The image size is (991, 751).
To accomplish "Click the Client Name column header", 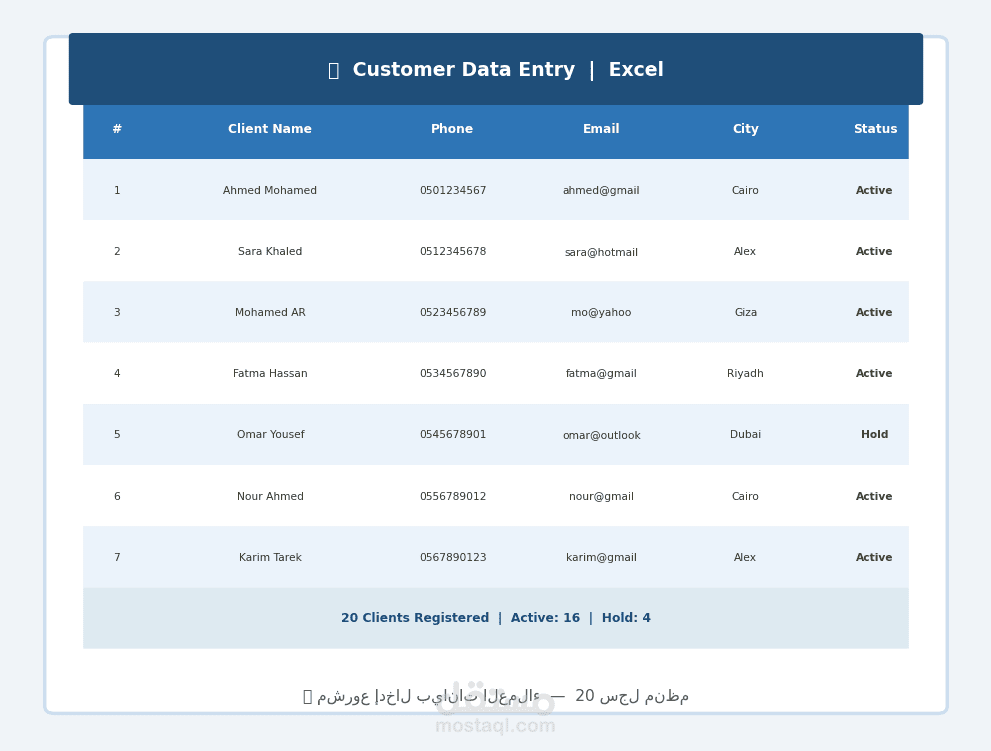I will point(270,129).
